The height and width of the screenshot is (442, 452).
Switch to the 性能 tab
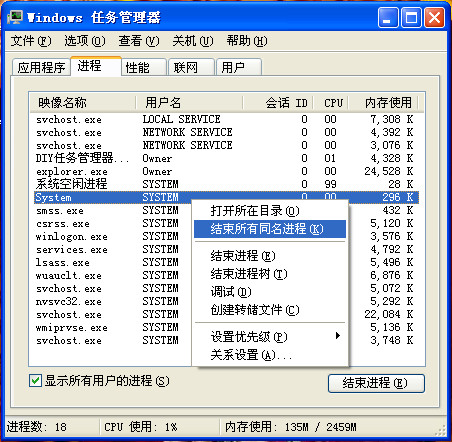pyautogui.click(x=144, y=67)
